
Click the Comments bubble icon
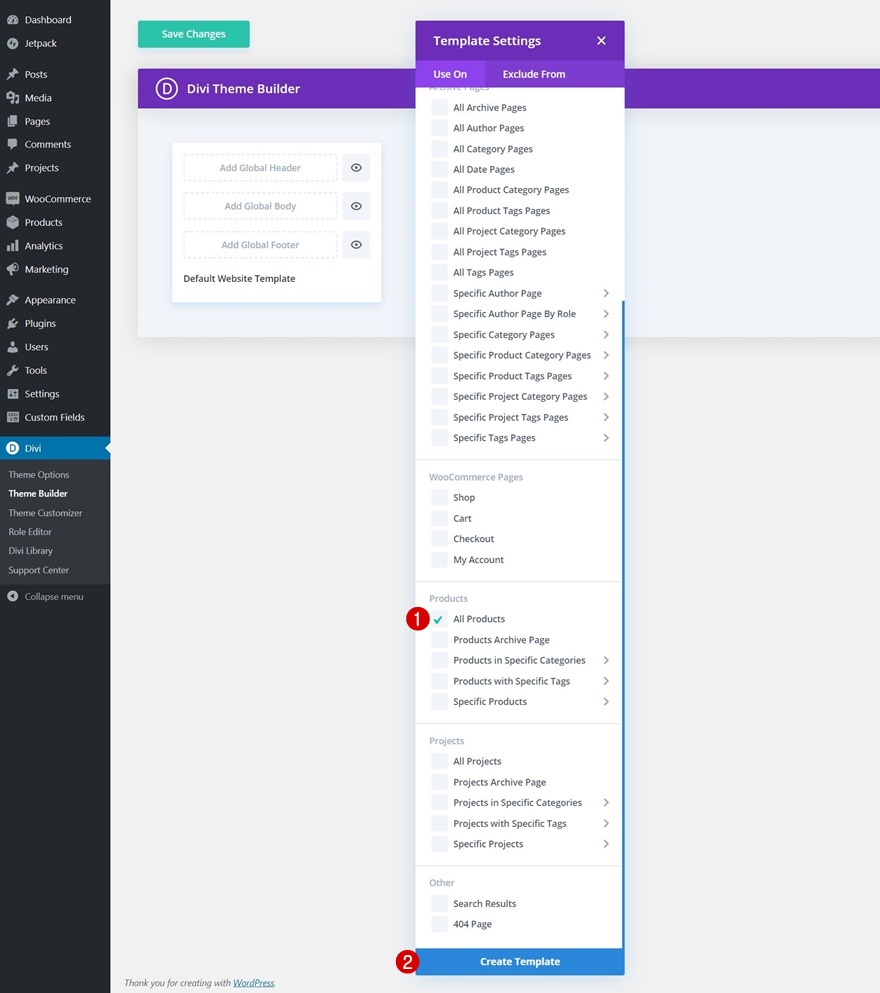pos(13,145)
